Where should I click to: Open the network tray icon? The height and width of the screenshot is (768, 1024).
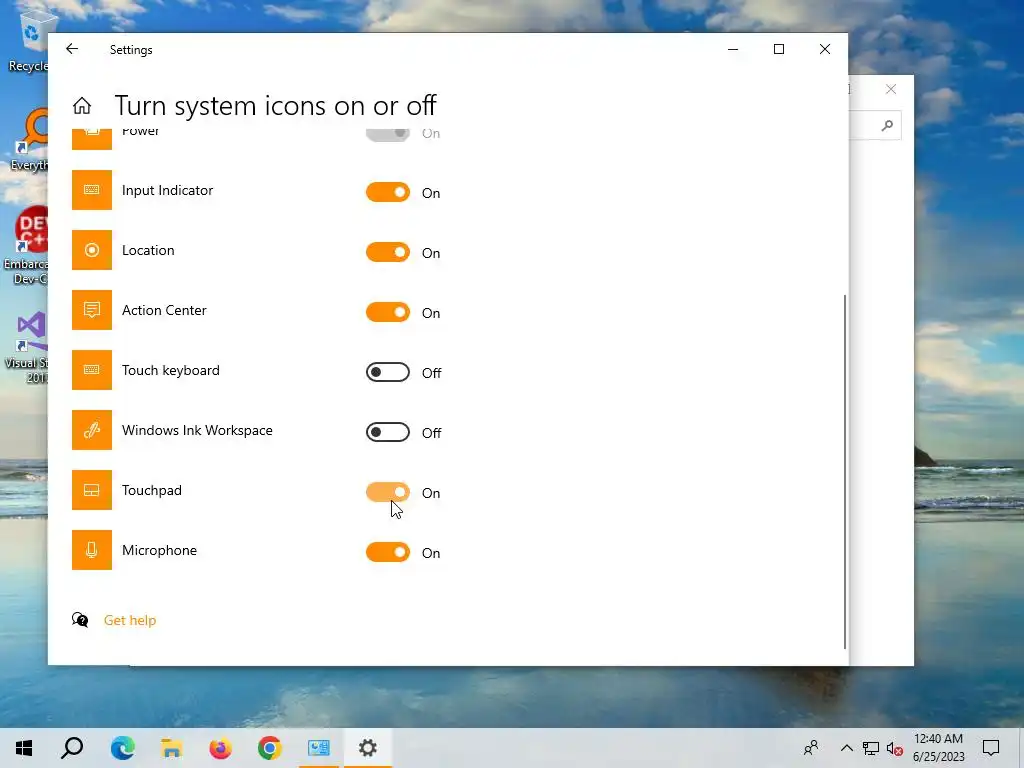pos(871,748)
